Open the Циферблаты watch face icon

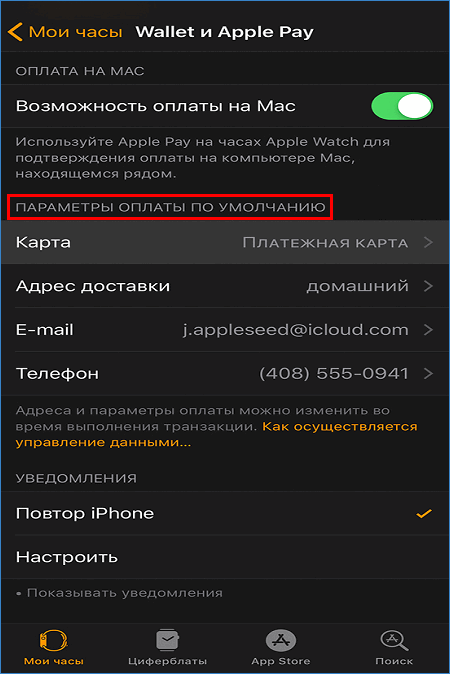[167, 640]
